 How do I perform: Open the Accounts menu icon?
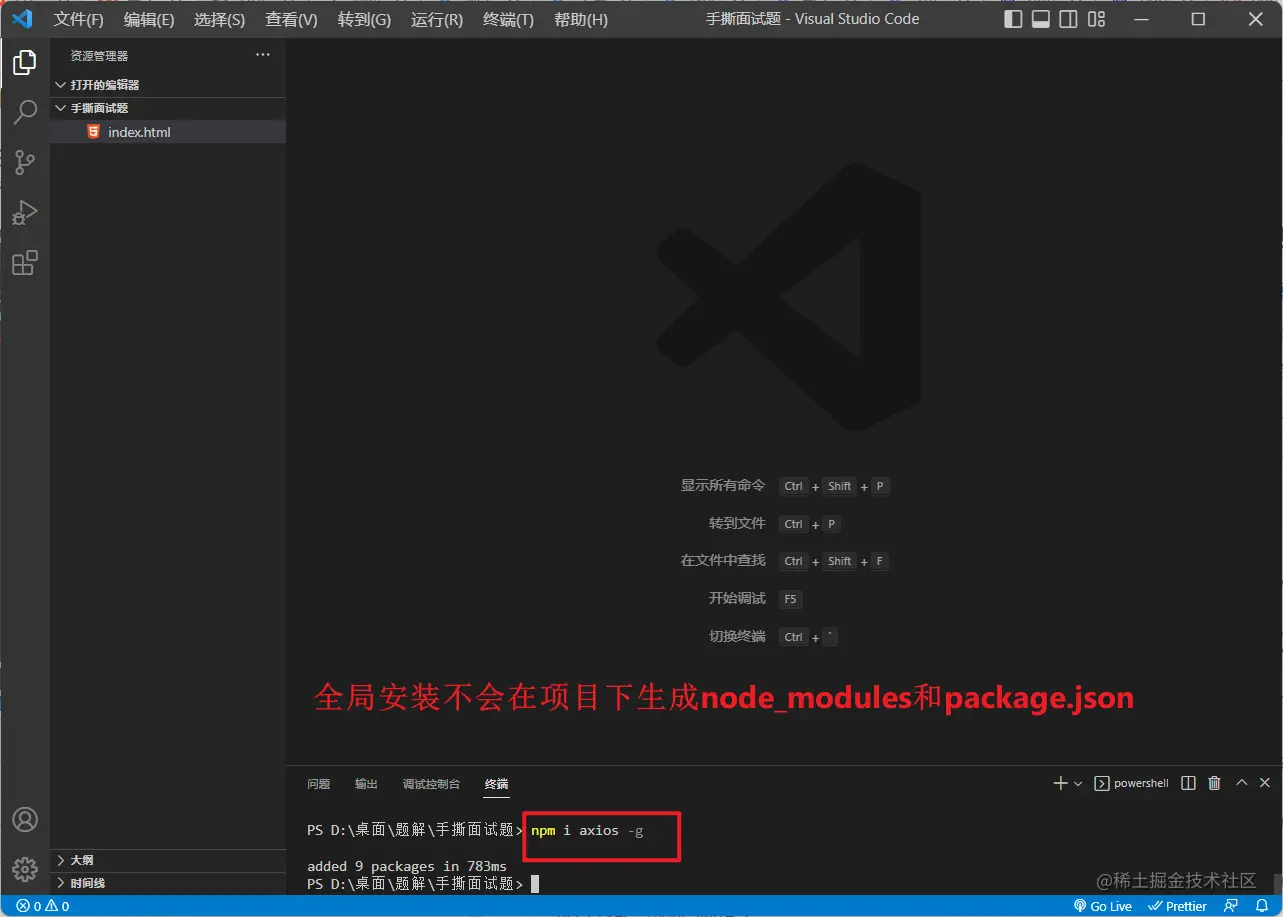24,820
